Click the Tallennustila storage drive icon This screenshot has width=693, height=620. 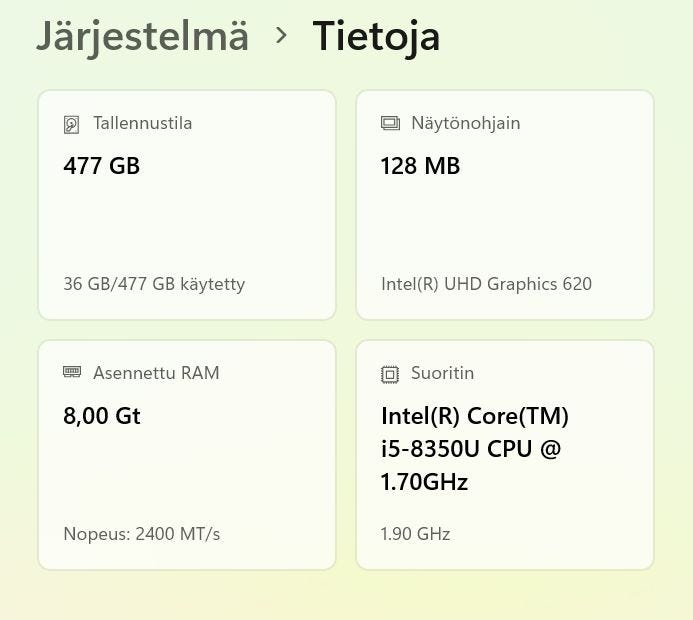click(x=71, y=124)
